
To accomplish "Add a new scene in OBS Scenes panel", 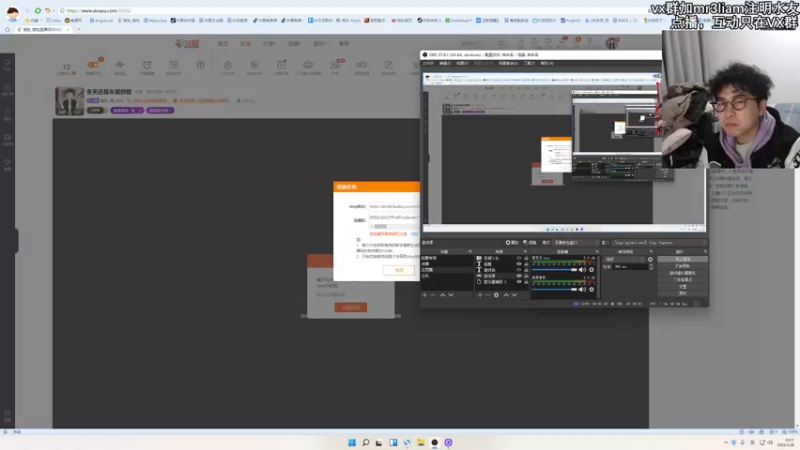I will [424, 295].
